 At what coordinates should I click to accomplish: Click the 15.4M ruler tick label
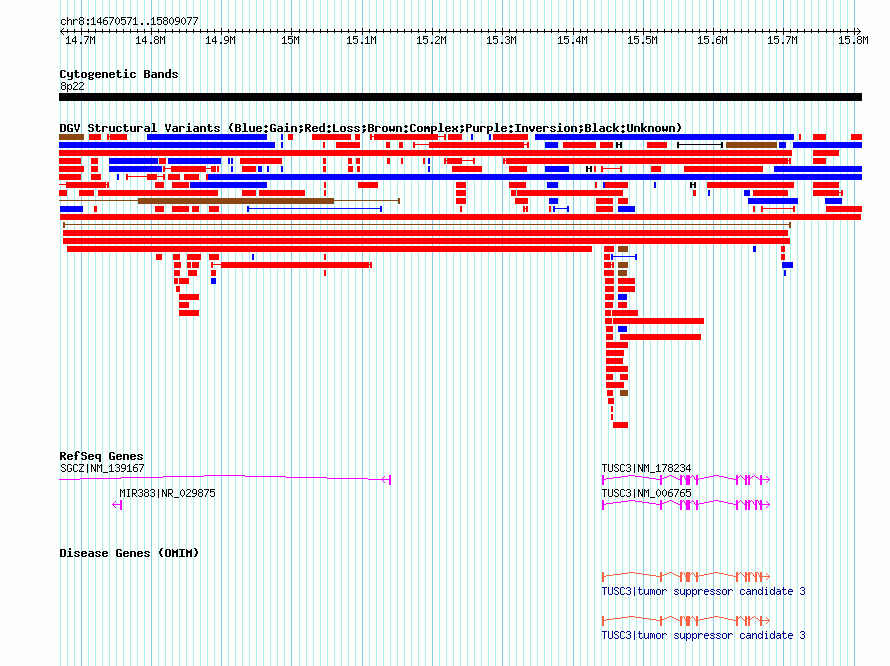(572, 40)
